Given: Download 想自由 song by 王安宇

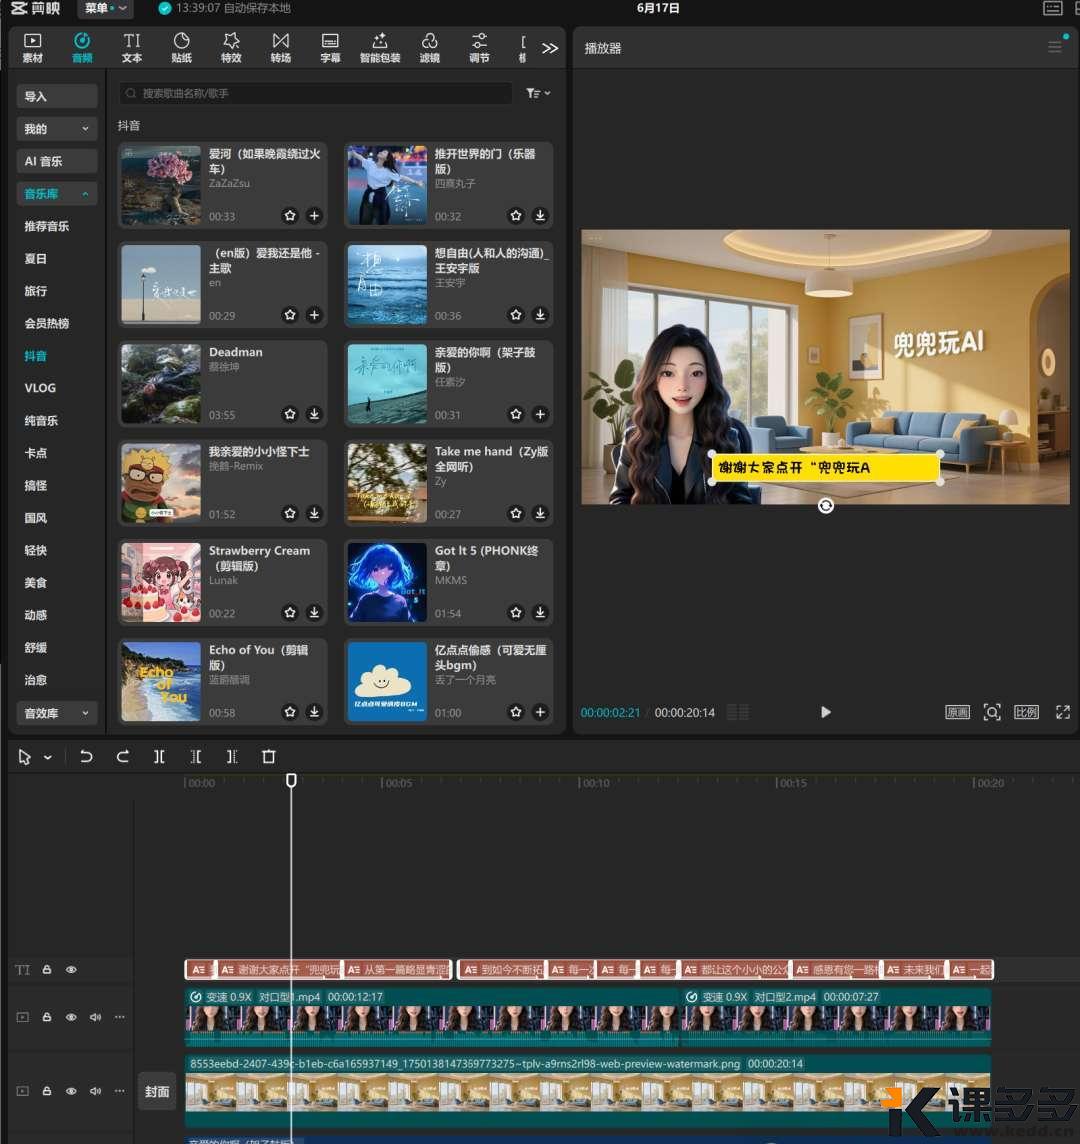Looking at the screenshot, I should tap(540, 315).
